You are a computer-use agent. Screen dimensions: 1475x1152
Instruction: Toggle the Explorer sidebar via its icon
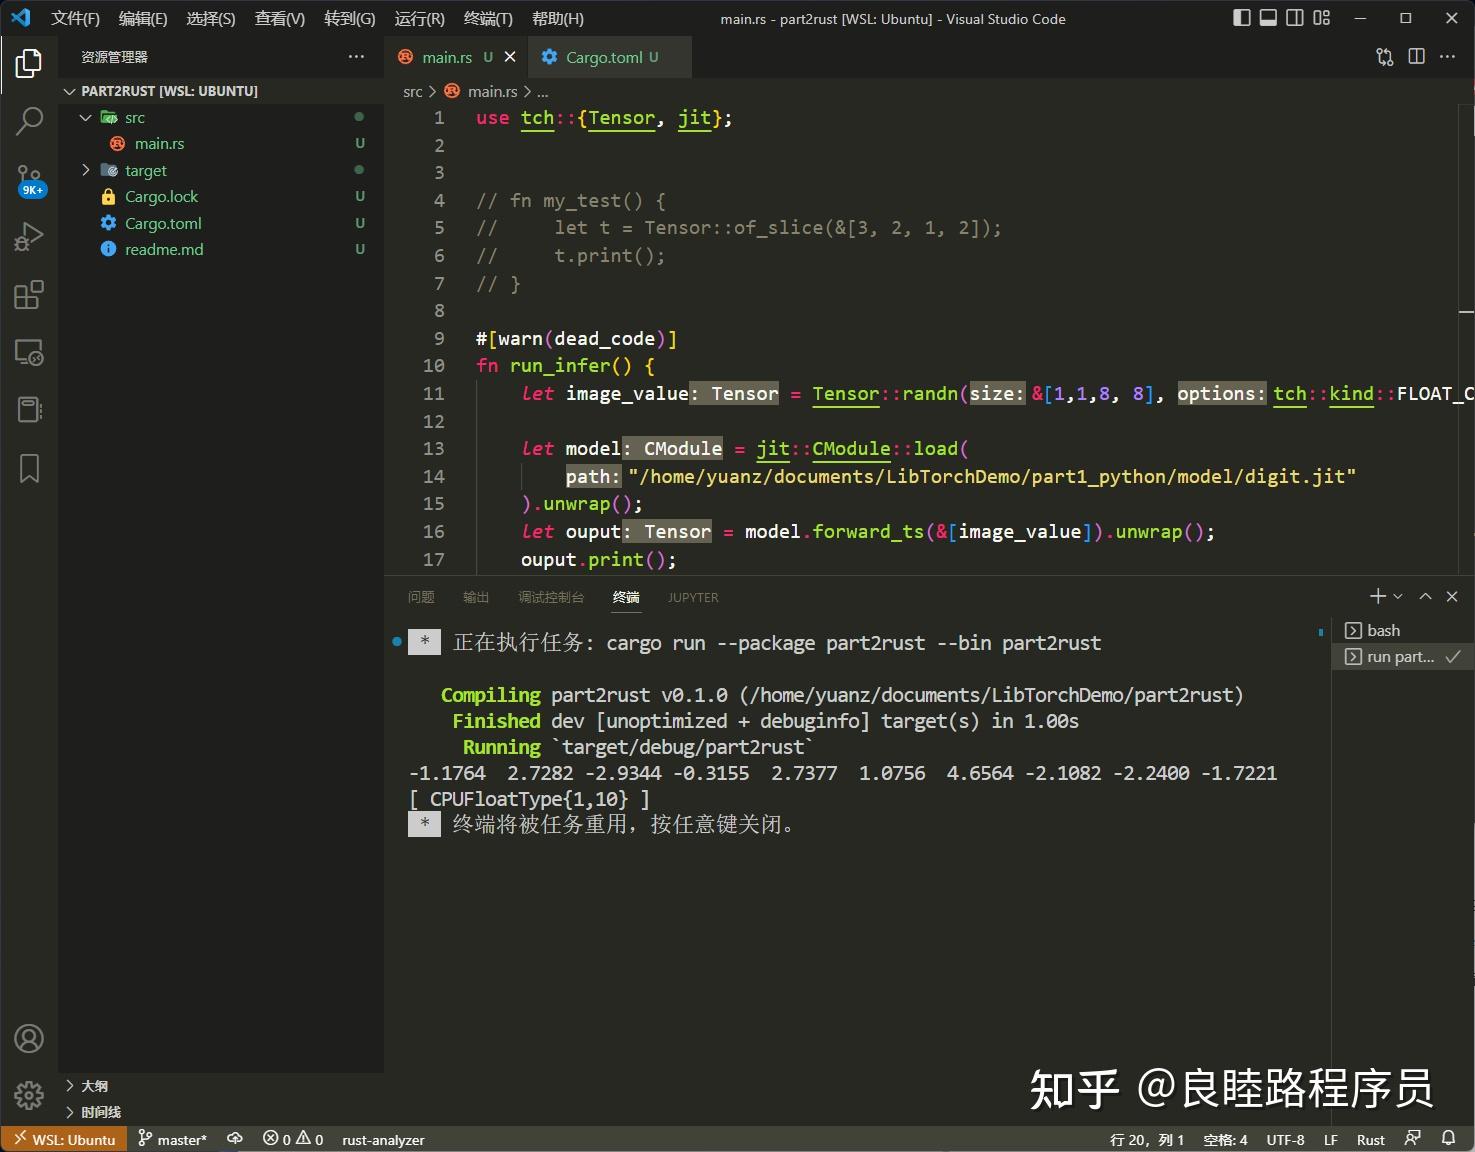click(29, 62)
